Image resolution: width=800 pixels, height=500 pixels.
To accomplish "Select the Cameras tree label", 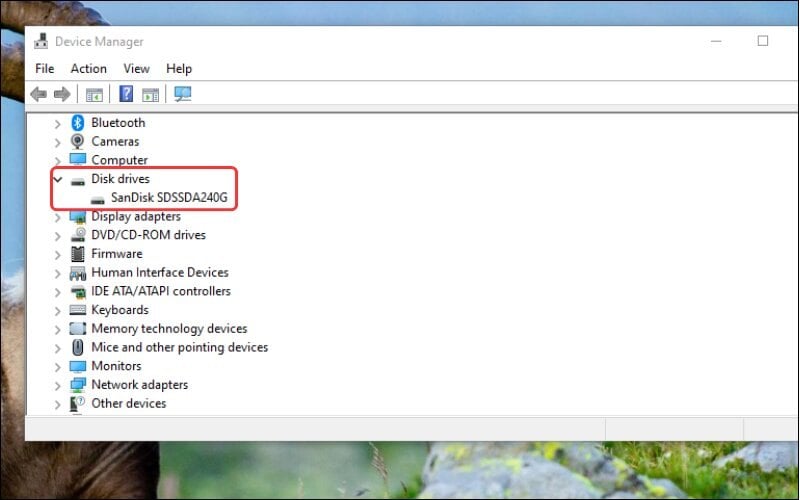I will click(x=115, y=141).
